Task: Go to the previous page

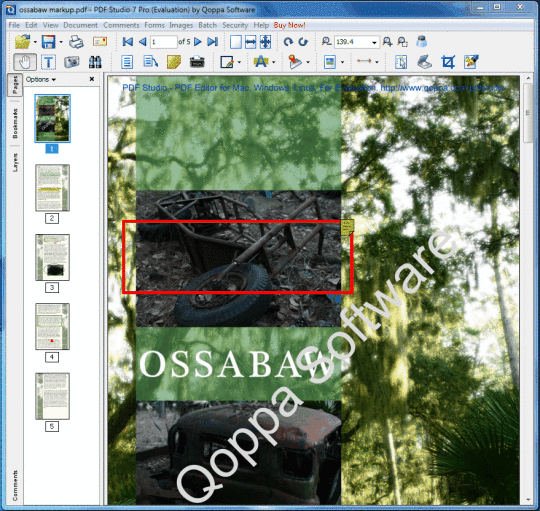Action: [x=142, y=42]
